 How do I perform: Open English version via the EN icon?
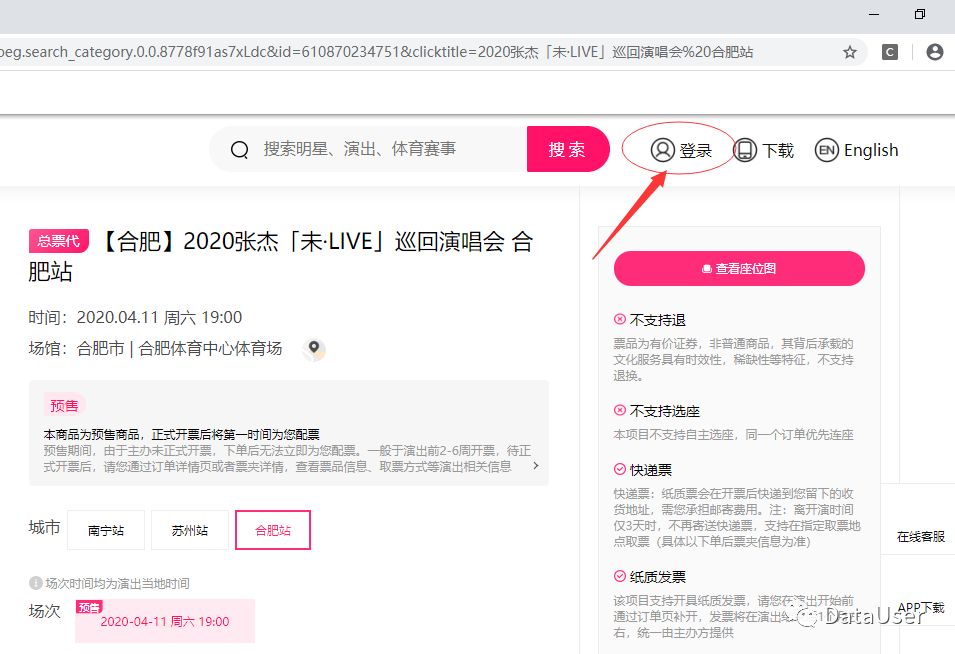coord(827,149)
